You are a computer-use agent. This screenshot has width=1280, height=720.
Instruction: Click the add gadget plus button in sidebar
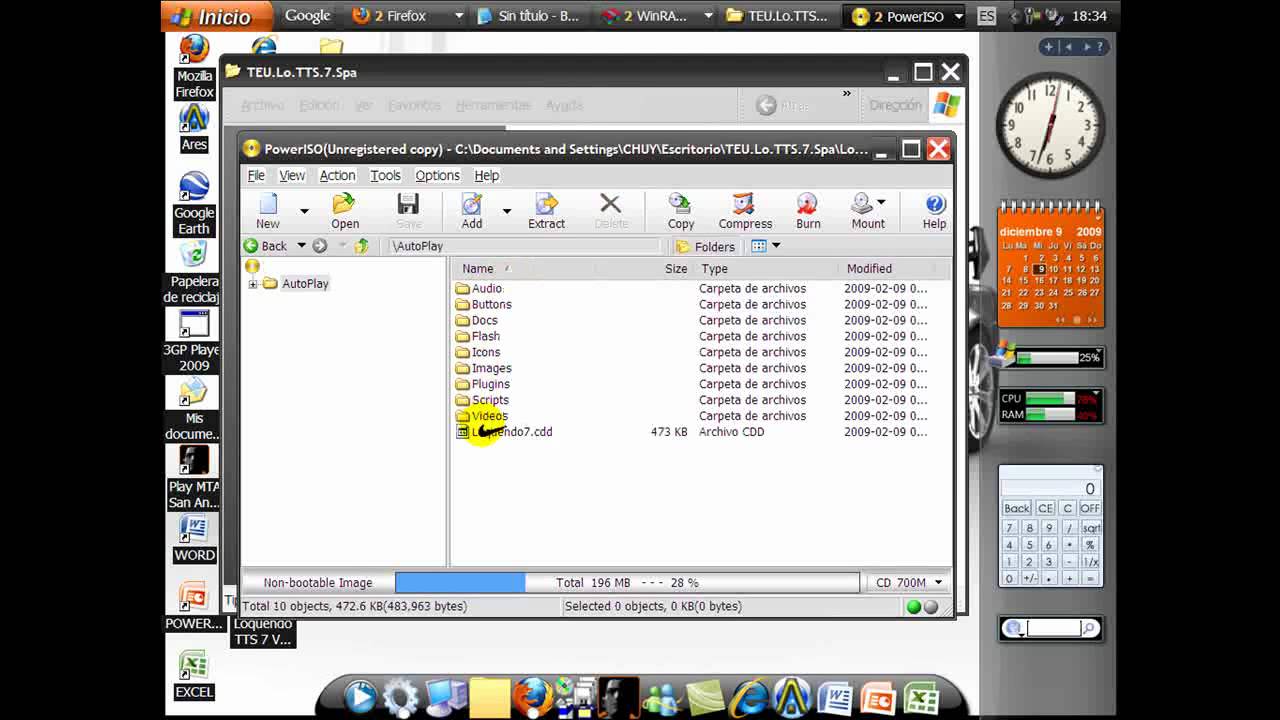(x=1049, y=46)
